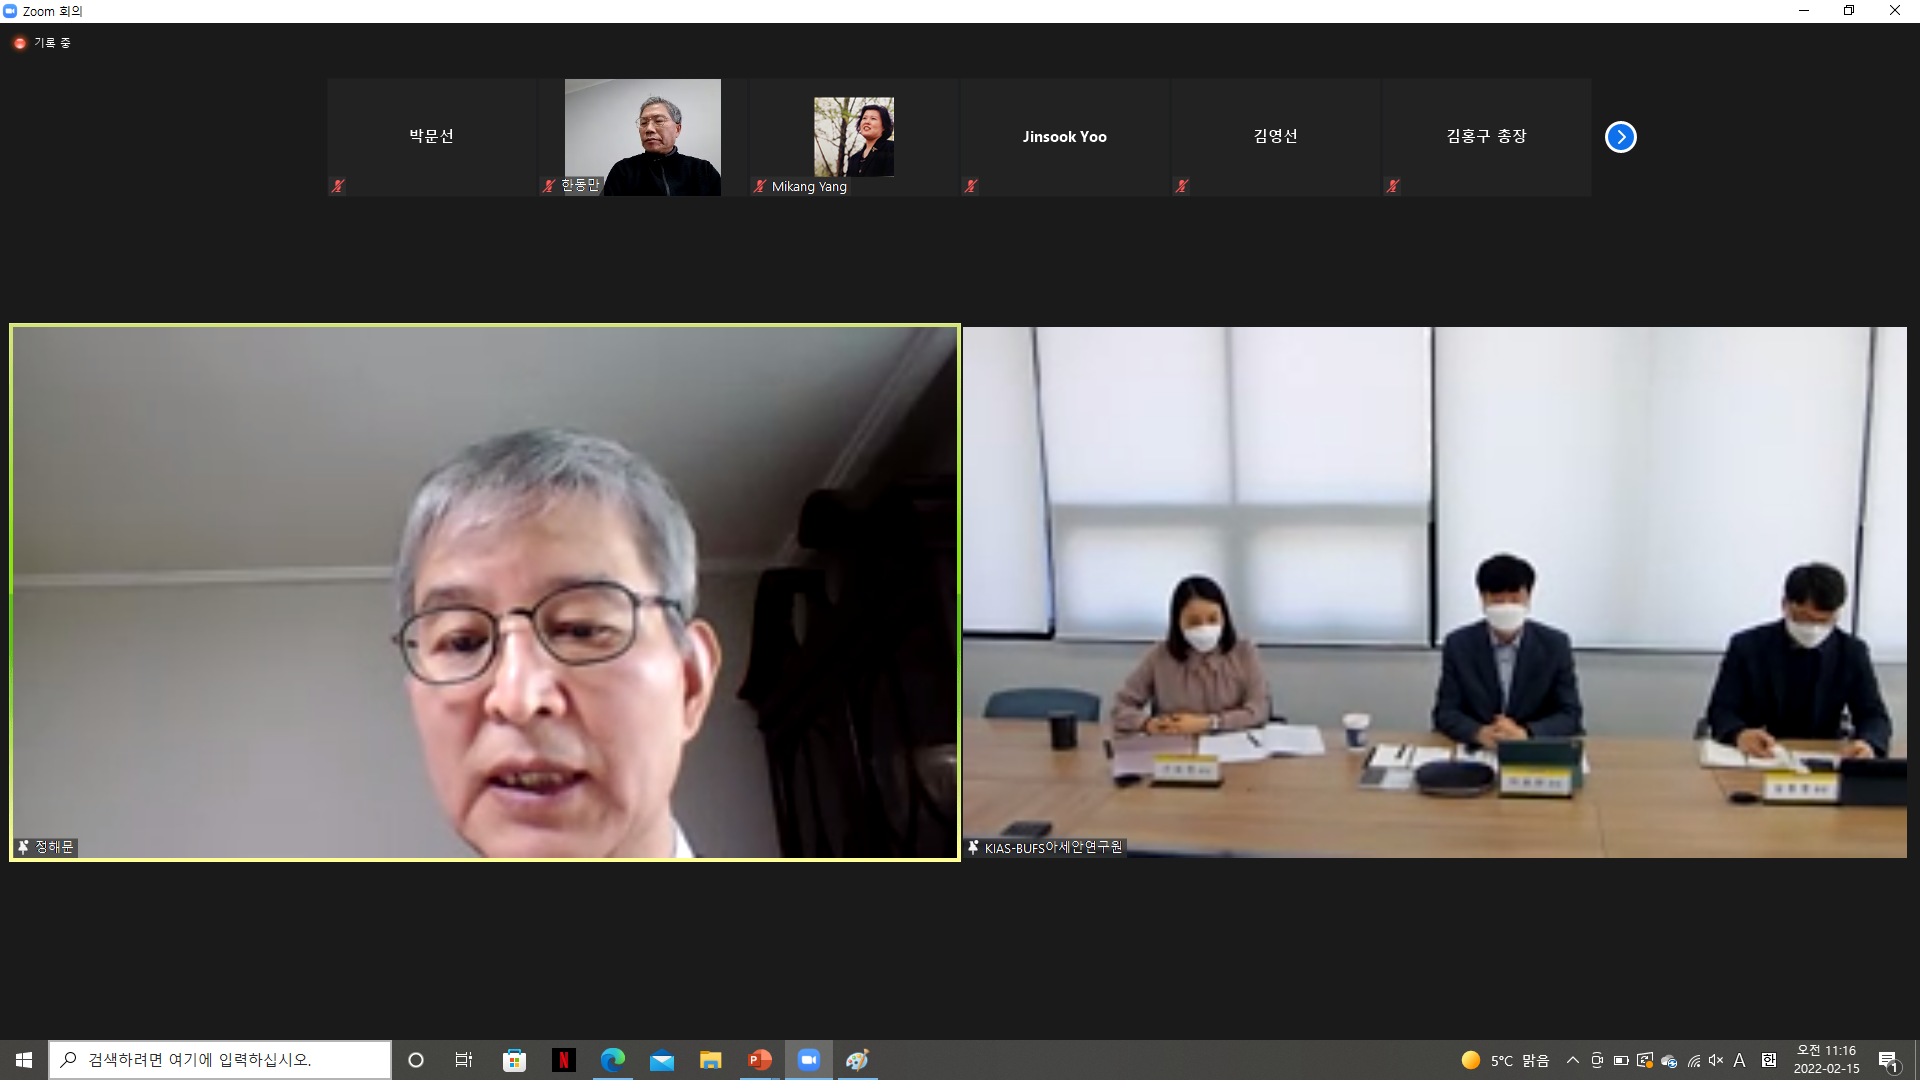
Task: Click the Windows search input box
Action: coord(220,1060)
